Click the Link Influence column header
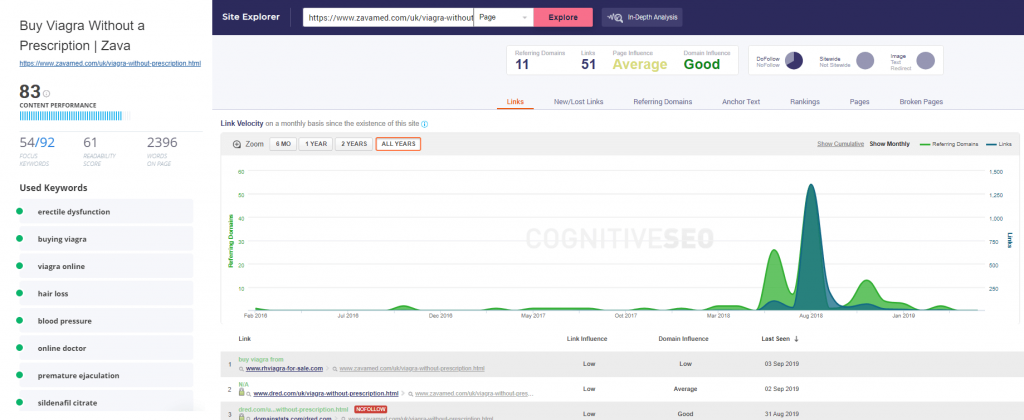The width and height of the screenshot is (1024, 420). click(x=588, y=339)
